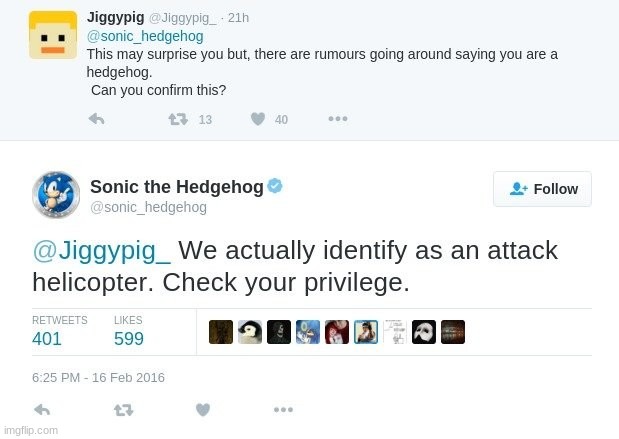Reply to Jiggypig's tweet
Screen dimensions: 619x439
point(97,119)
